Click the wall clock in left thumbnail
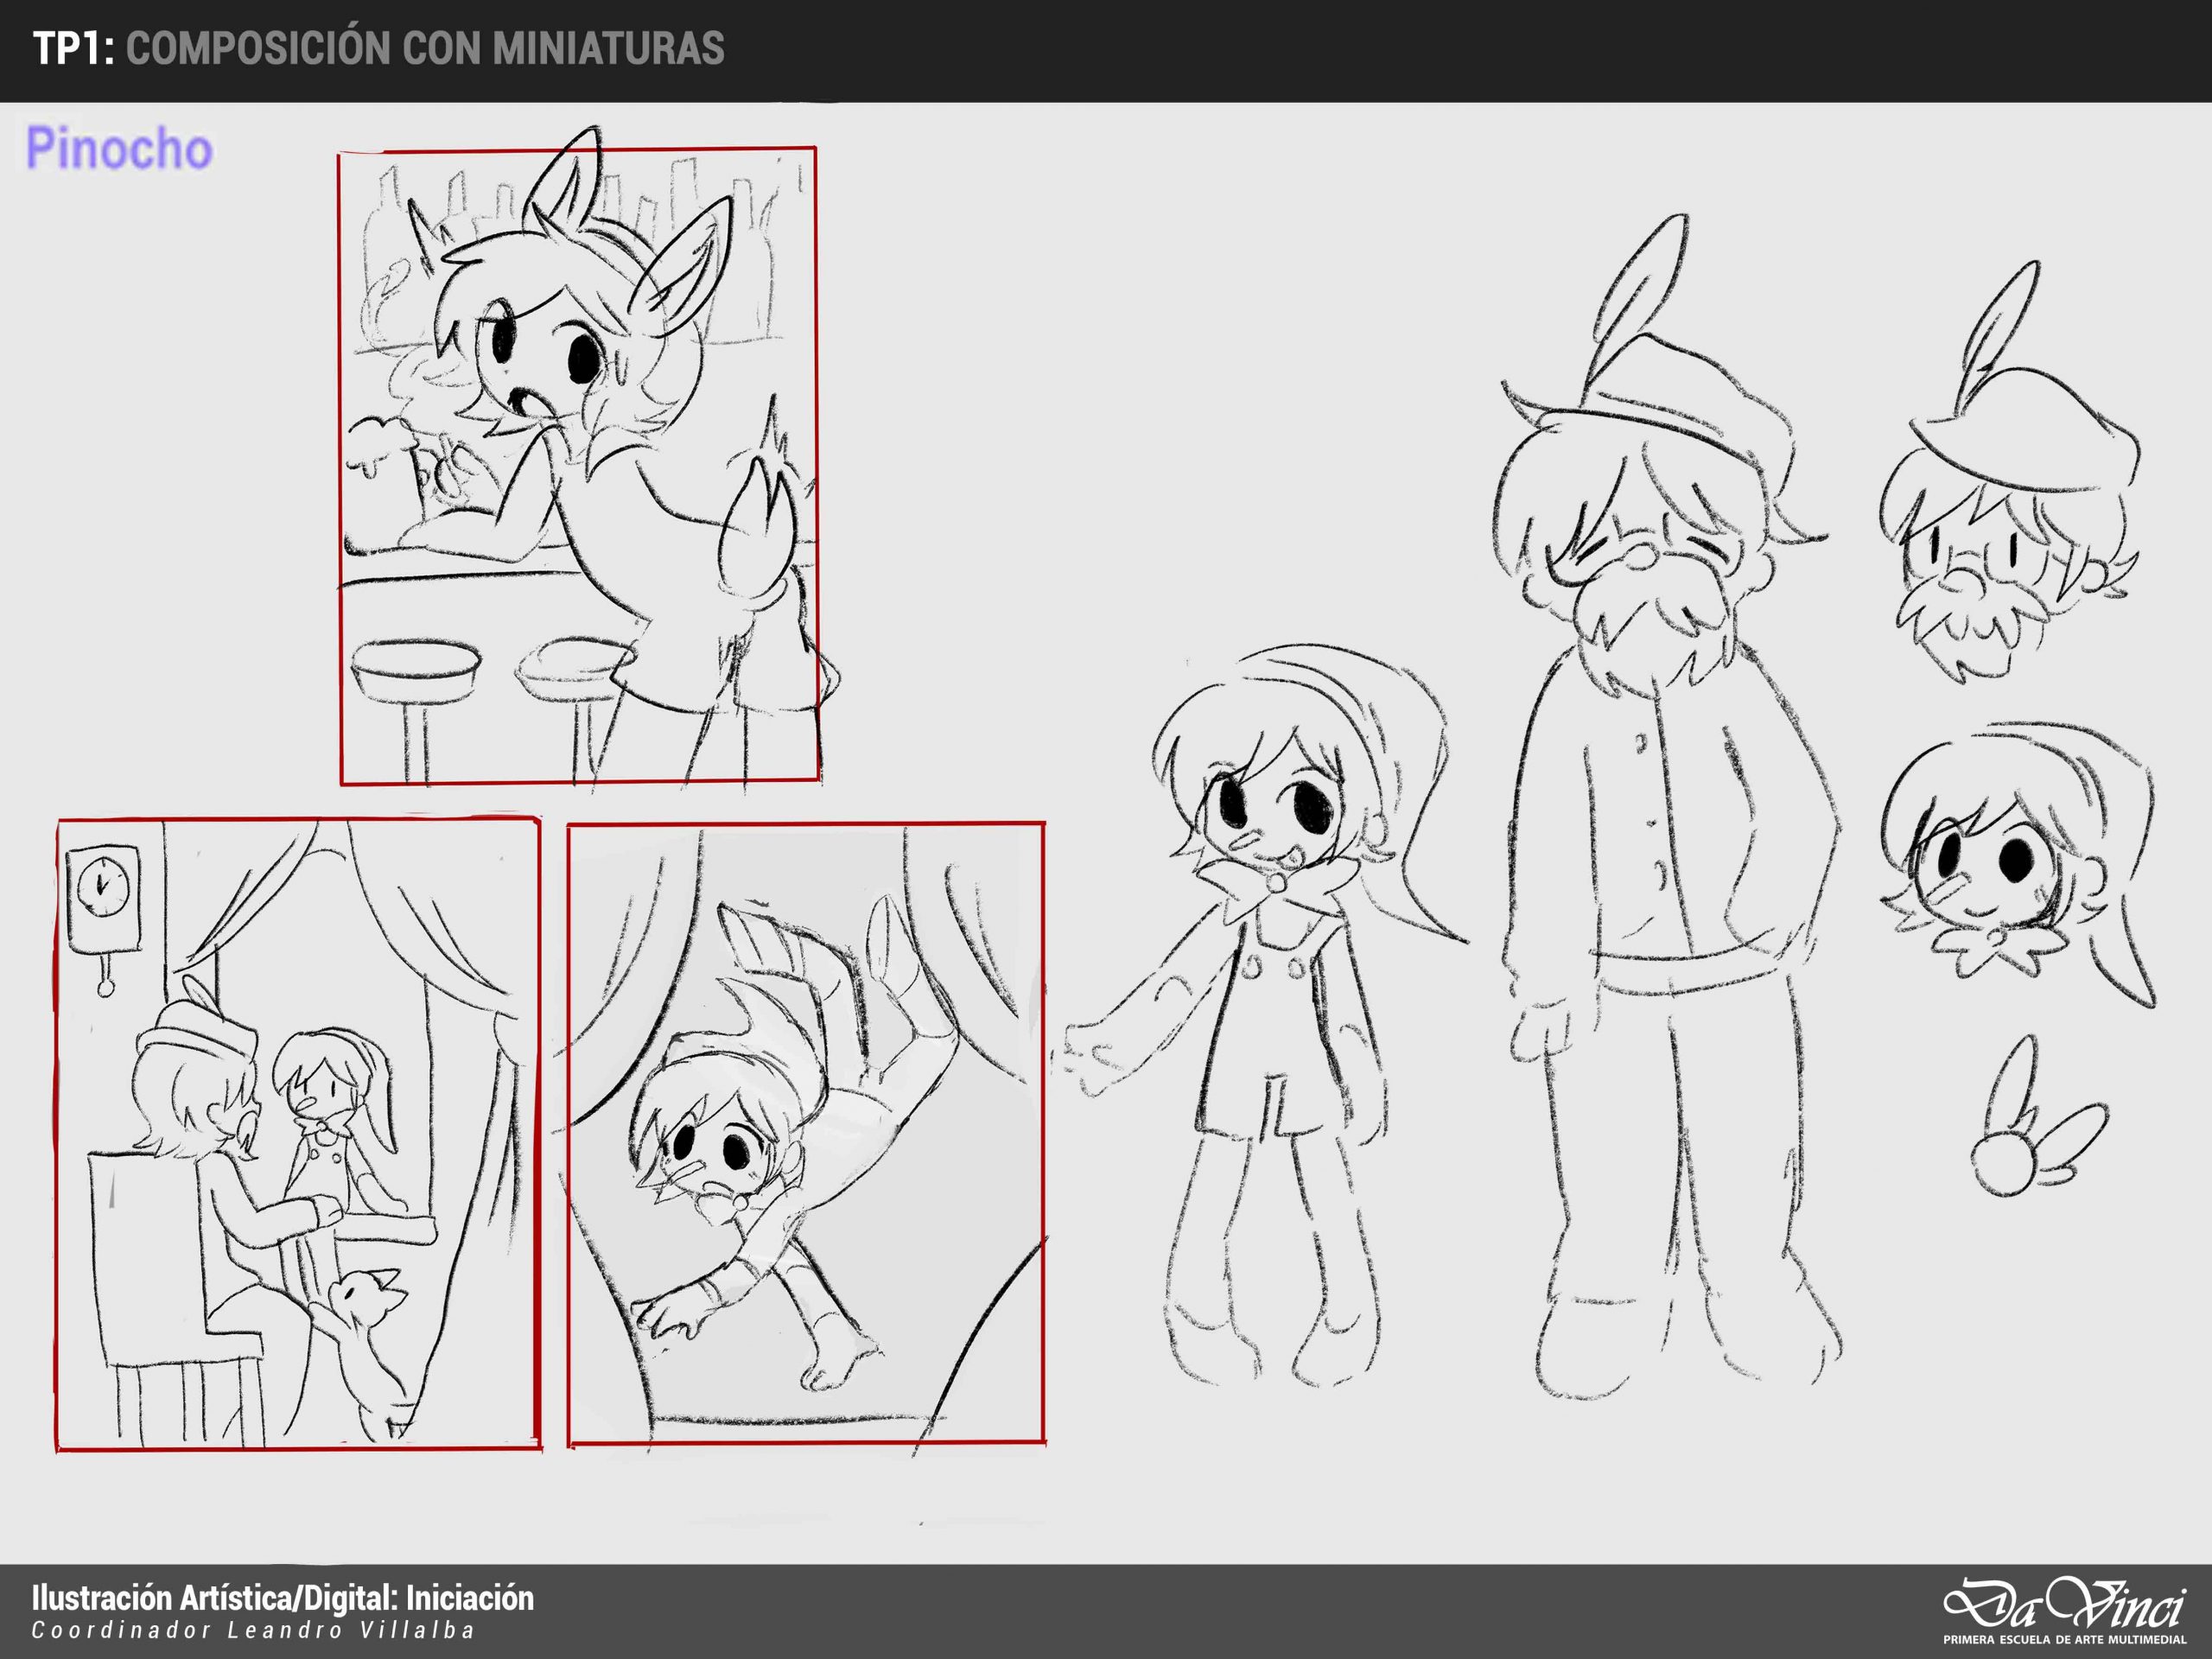The height and width of the screenshot is (1659, 2212). 102,893
